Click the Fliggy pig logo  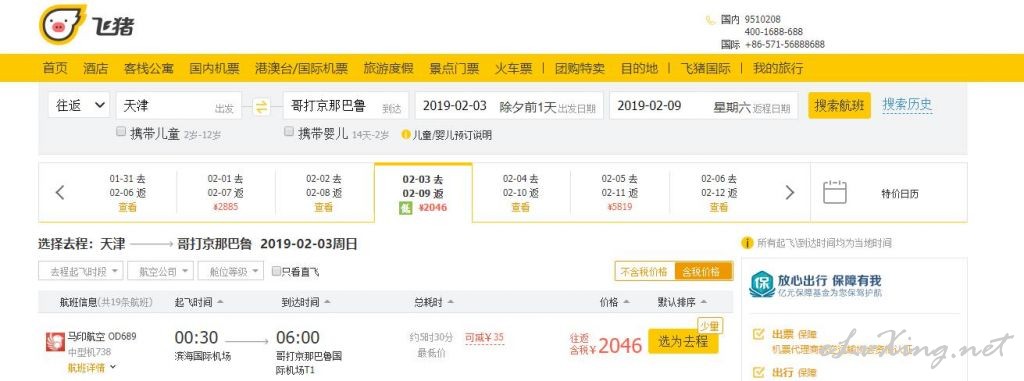tap(62, 24)
